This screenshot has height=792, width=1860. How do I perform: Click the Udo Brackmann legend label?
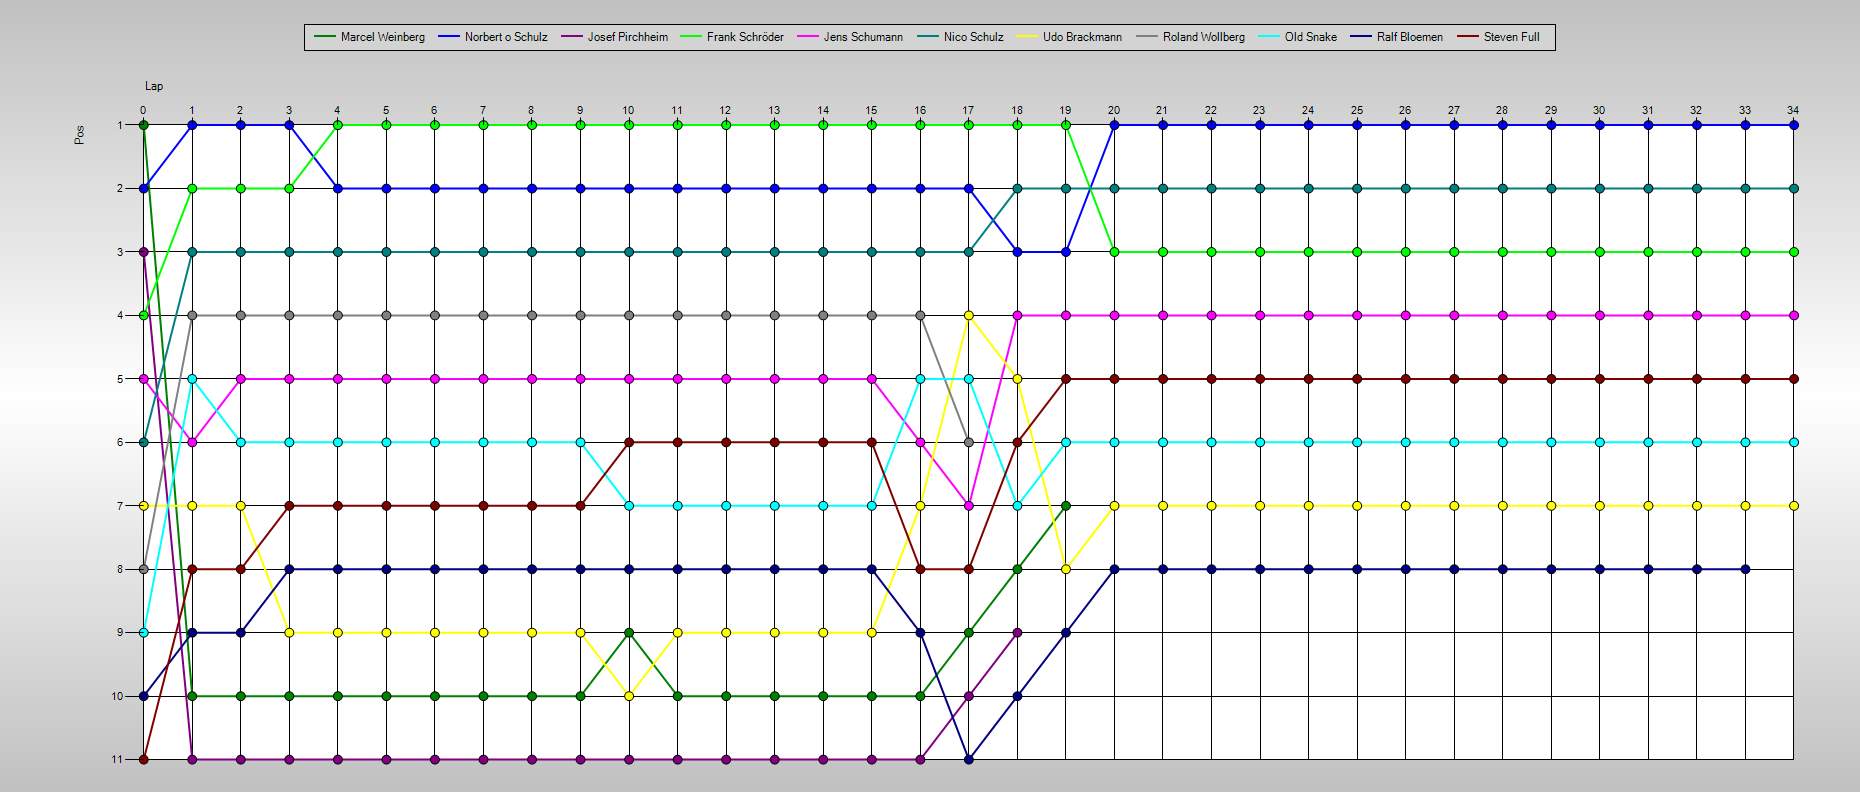coord(1082,37)
